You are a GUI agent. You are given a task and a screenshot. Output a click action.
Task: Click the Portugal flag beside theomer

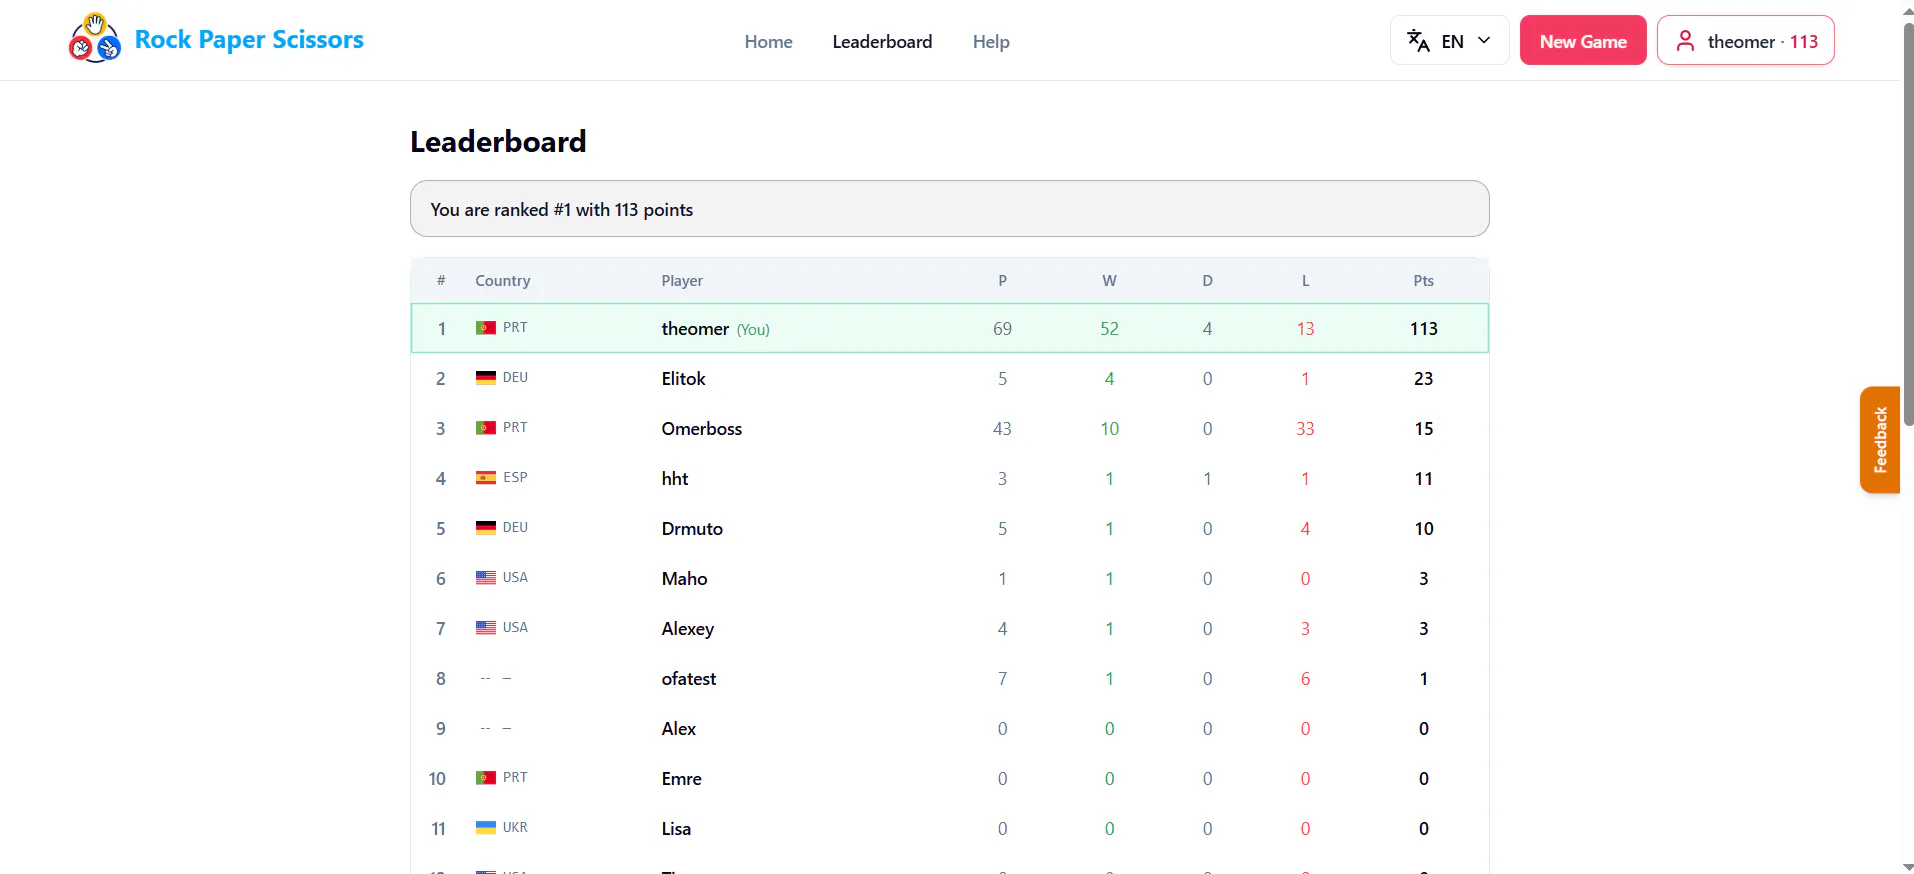tap(486, 328)
